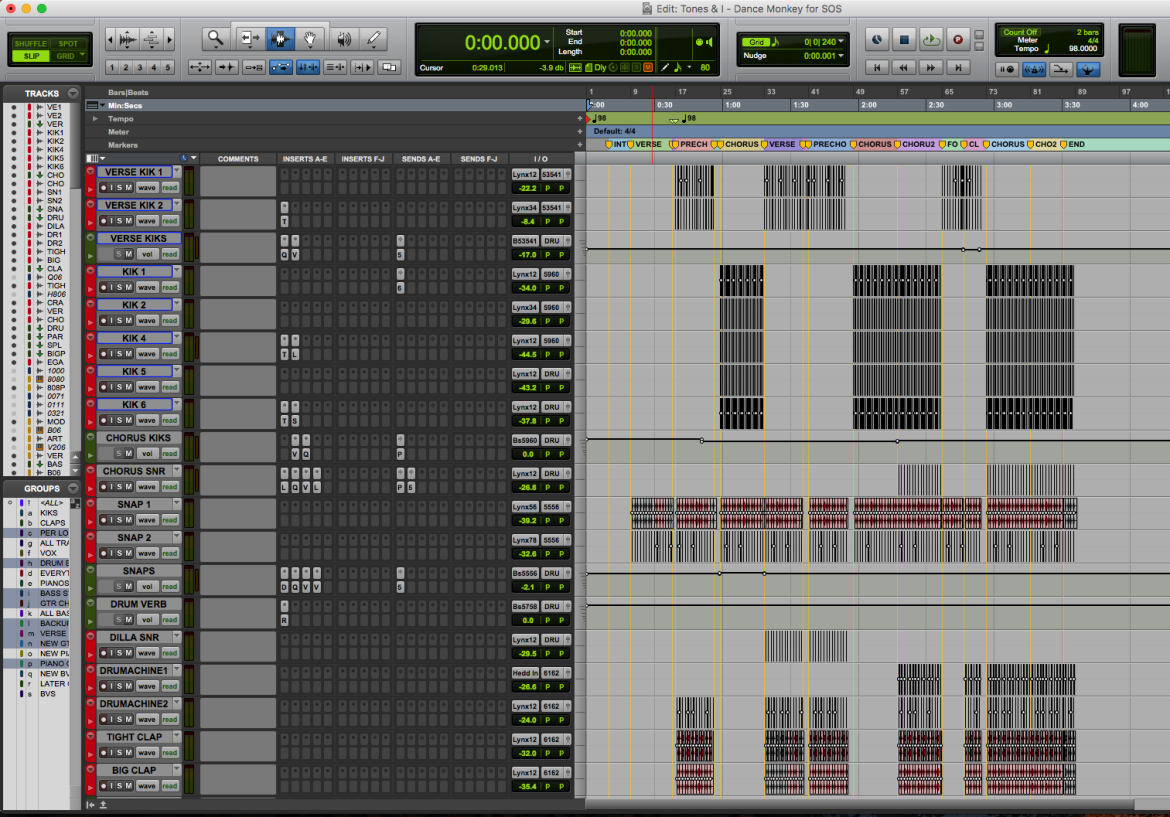Record-enable the SNAP 1 track
Screen dimensions: 1170x817
click(104, 520)
